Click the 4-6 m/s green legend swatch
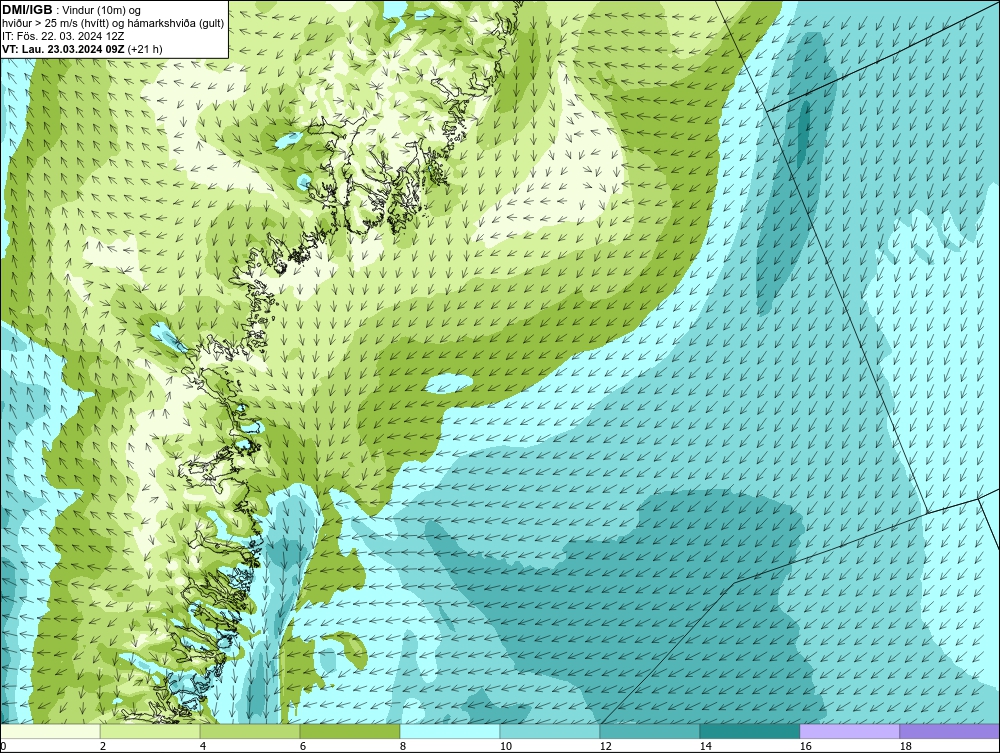Screen dimensions: 1000x753 coord(250,731)
